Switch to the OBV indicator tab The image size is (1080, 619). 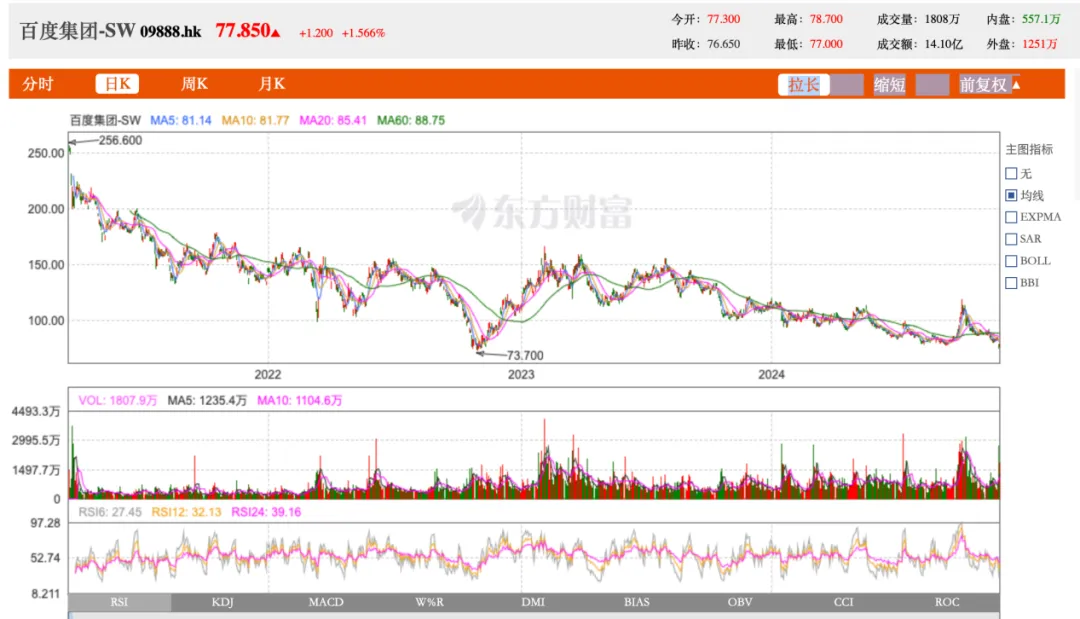coord(740,602)
